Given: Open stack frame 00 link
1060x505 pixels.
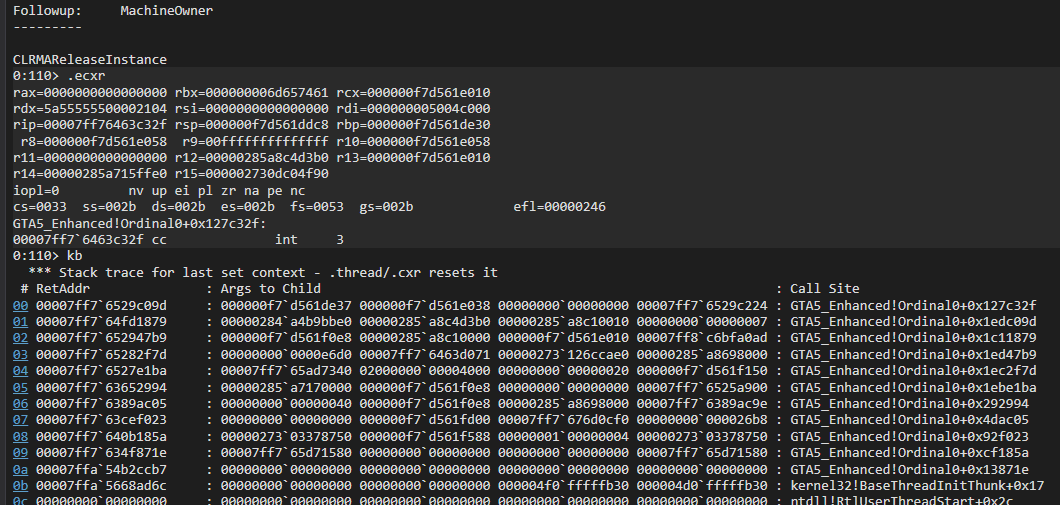Looking at the screenshot, I should pos(20,306).
